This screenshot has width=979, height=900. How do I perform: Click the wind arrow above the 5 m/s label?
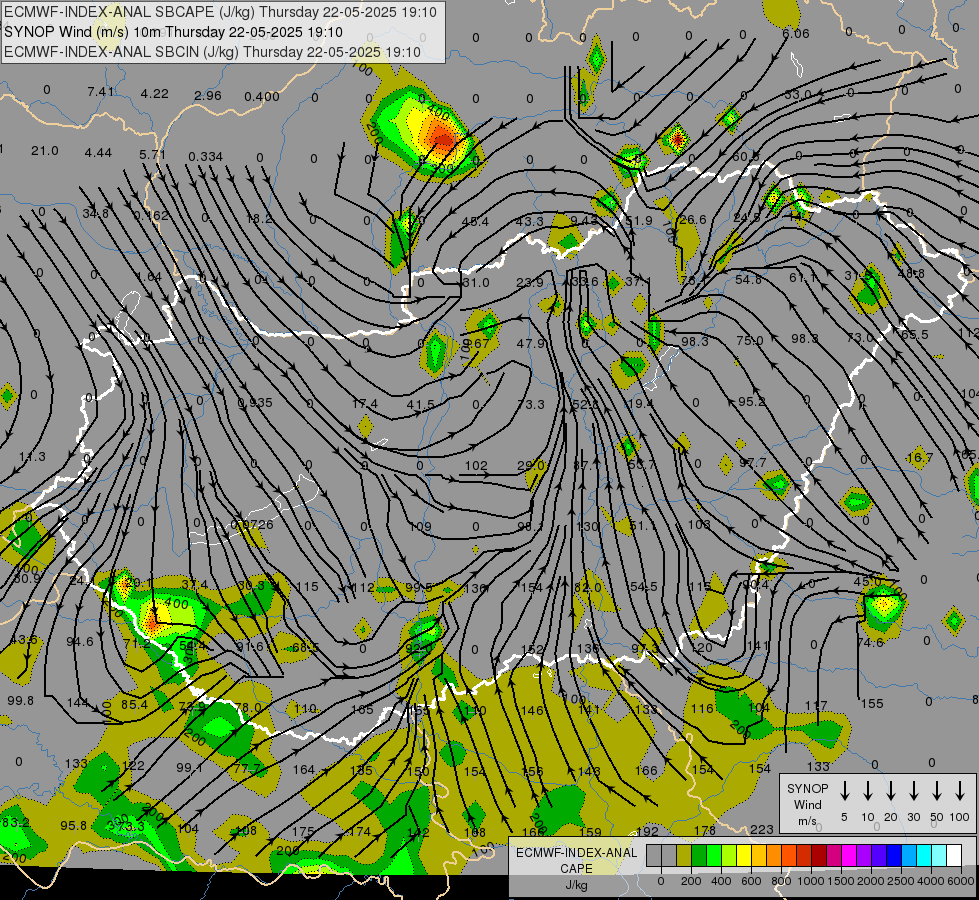click(845, 791)
